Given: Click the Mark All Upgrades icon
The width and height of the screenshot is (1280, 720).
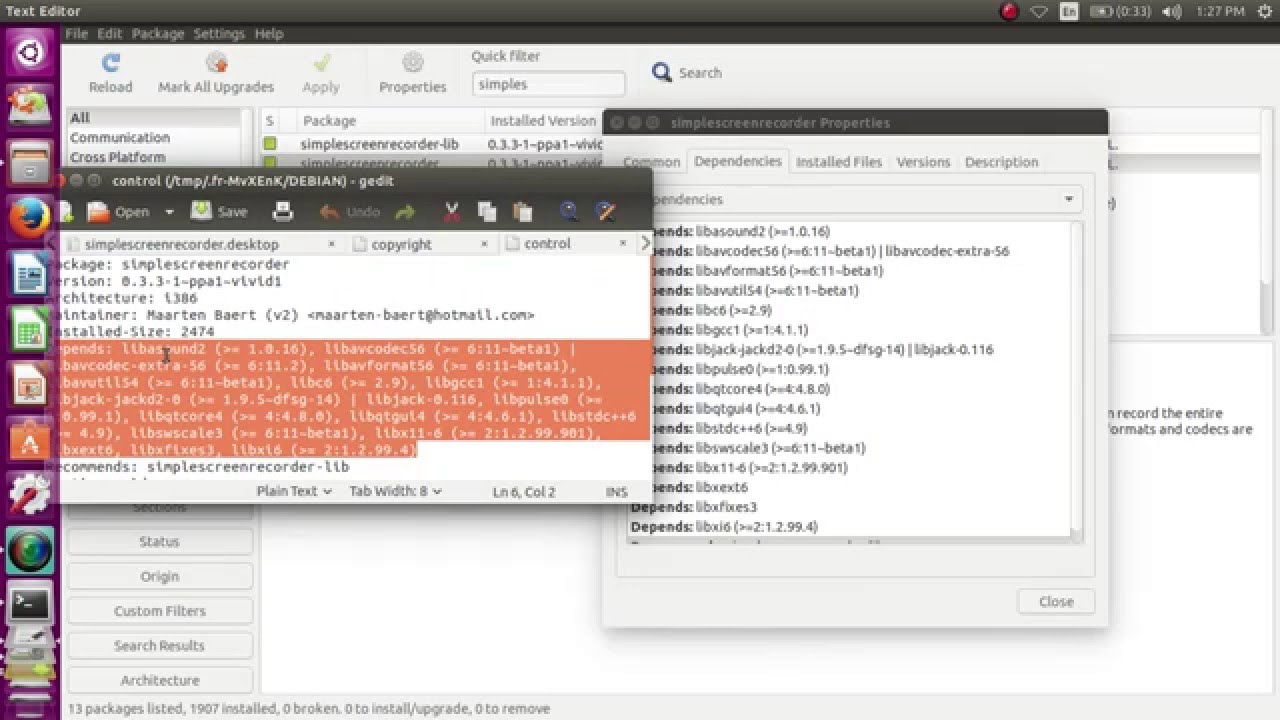Looking at the screenshot, I should click(x=216, y=63).
